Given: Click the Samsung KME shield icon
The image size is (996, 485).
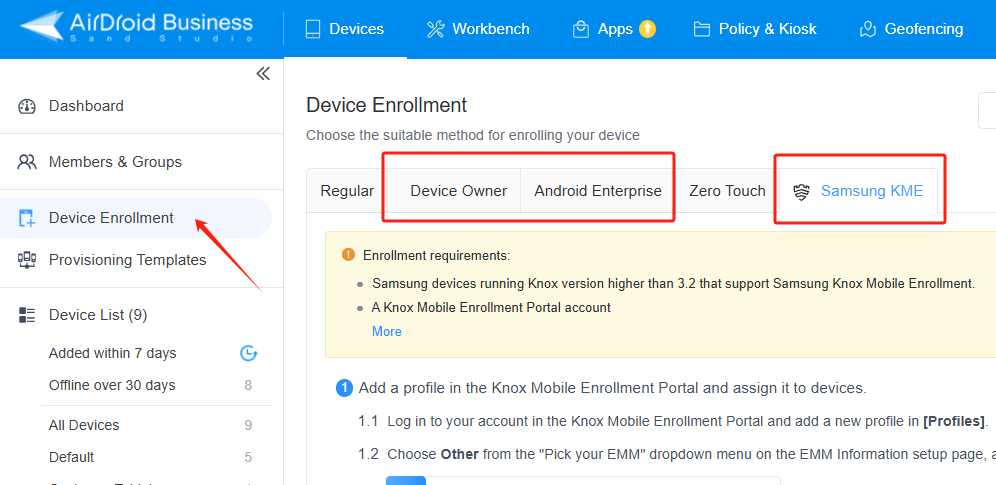Looking at the screenshot, I should coord(802,192).
